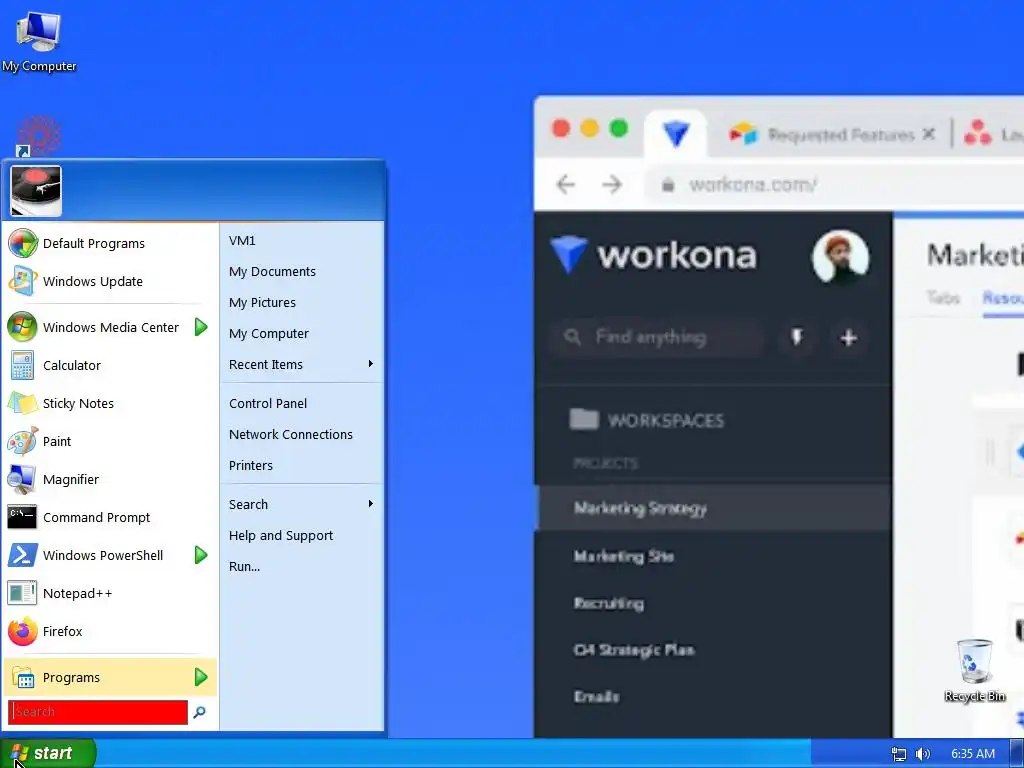1024x768 pixels.
Task: Click the volume speaker icon in system tray
Action: (x=923, y=754)
